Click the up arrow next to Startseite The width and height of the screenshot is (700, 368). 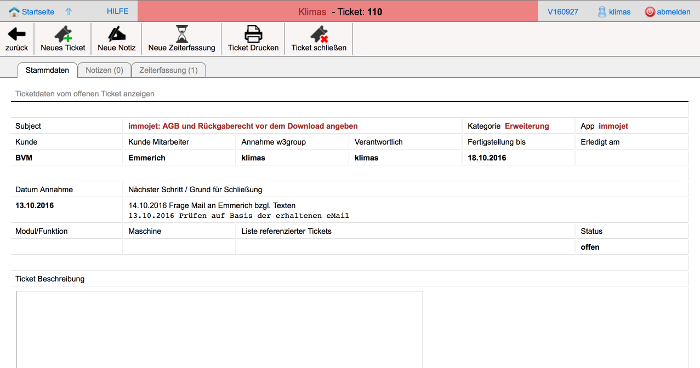coord(69,12)
